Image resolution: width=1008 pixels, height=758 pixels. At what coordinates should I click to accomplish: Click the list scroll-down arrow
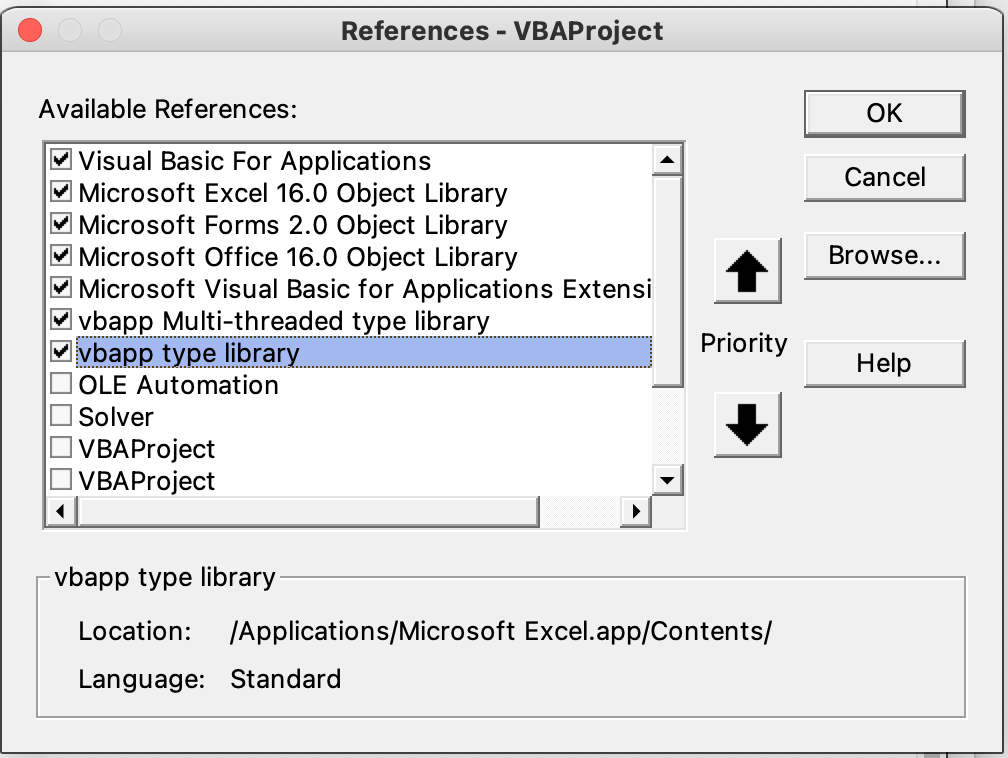click(666, 480)
